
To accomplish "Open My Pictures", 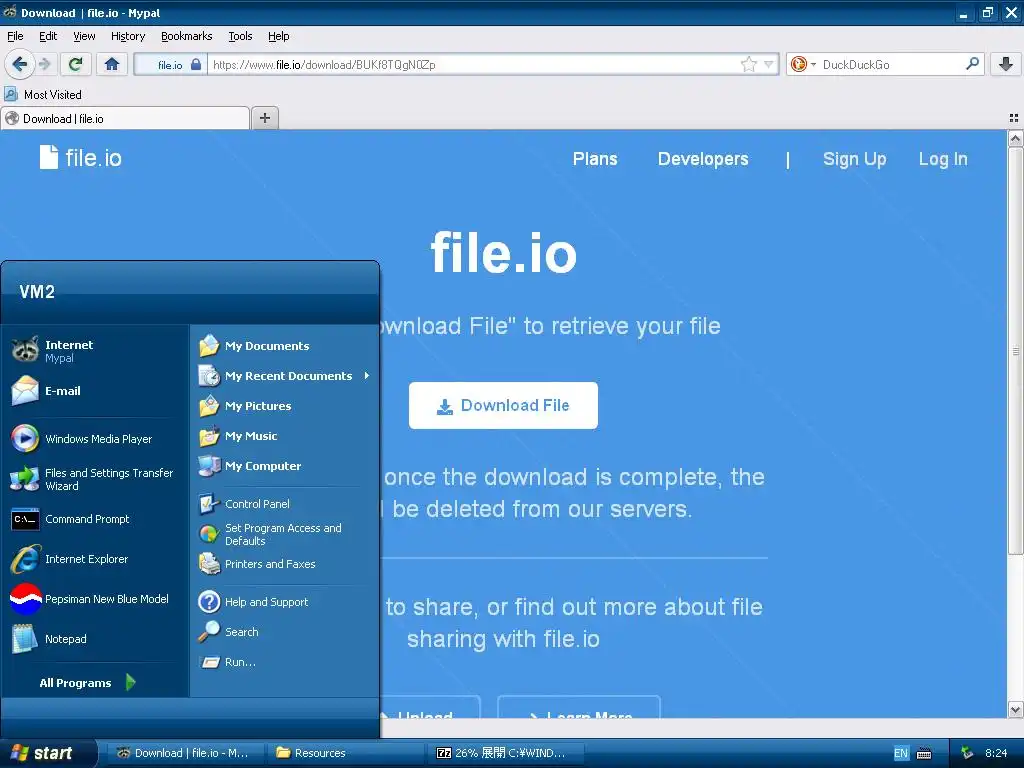I will pos(284,406).
